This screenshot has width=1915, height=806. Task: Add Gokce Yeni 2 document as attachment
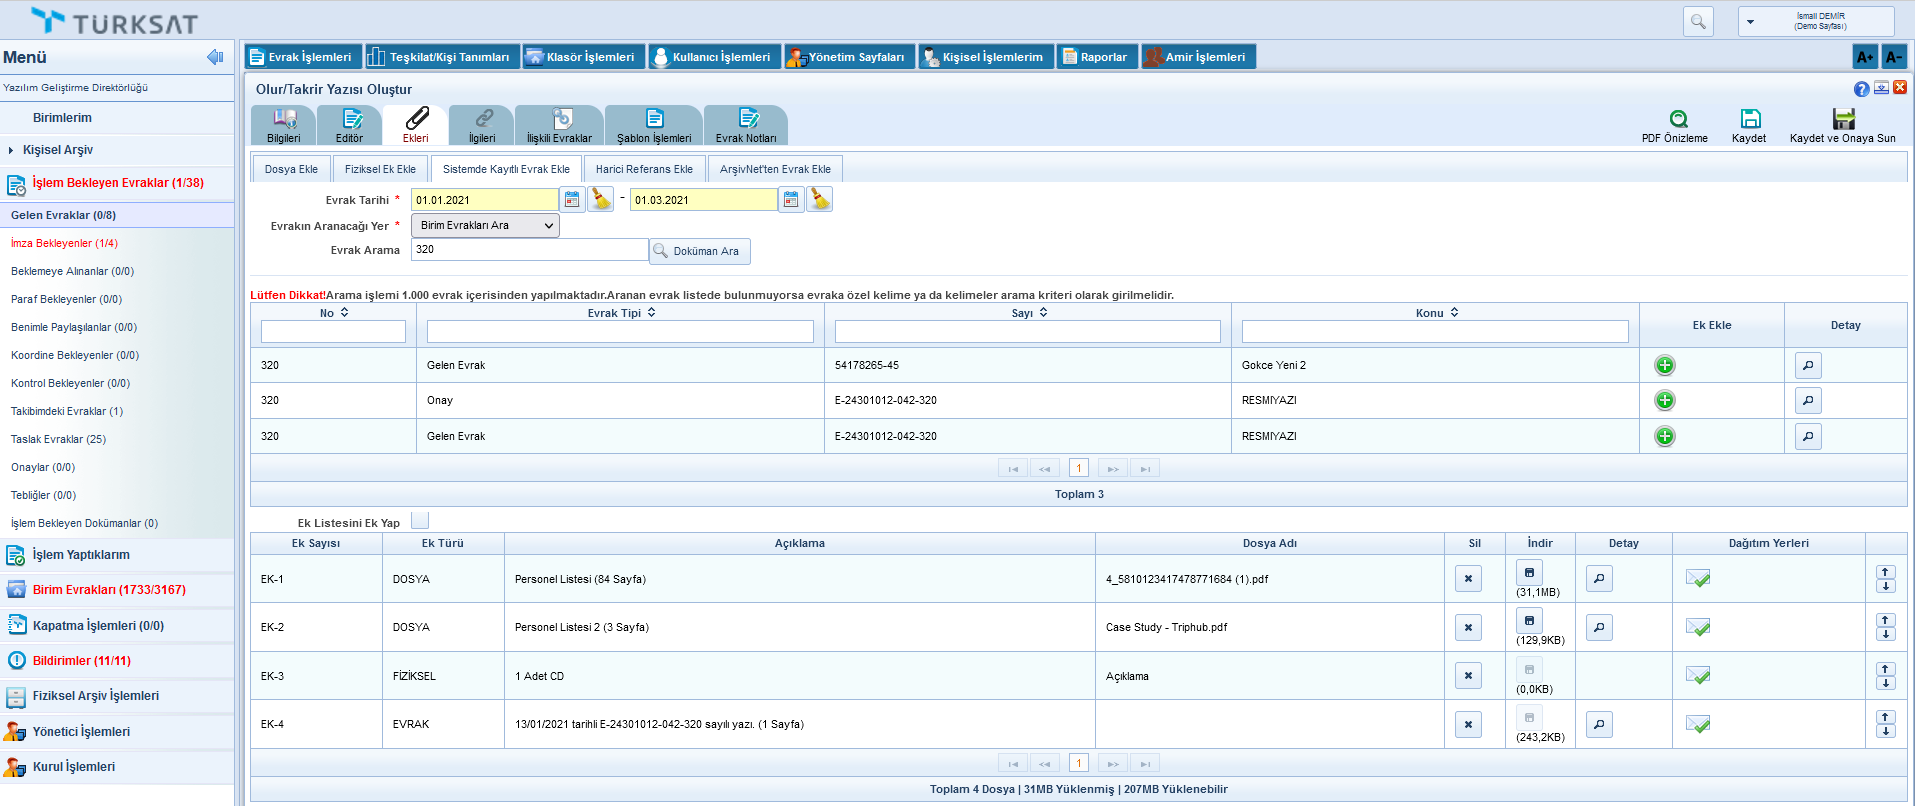coord(1664,366)
